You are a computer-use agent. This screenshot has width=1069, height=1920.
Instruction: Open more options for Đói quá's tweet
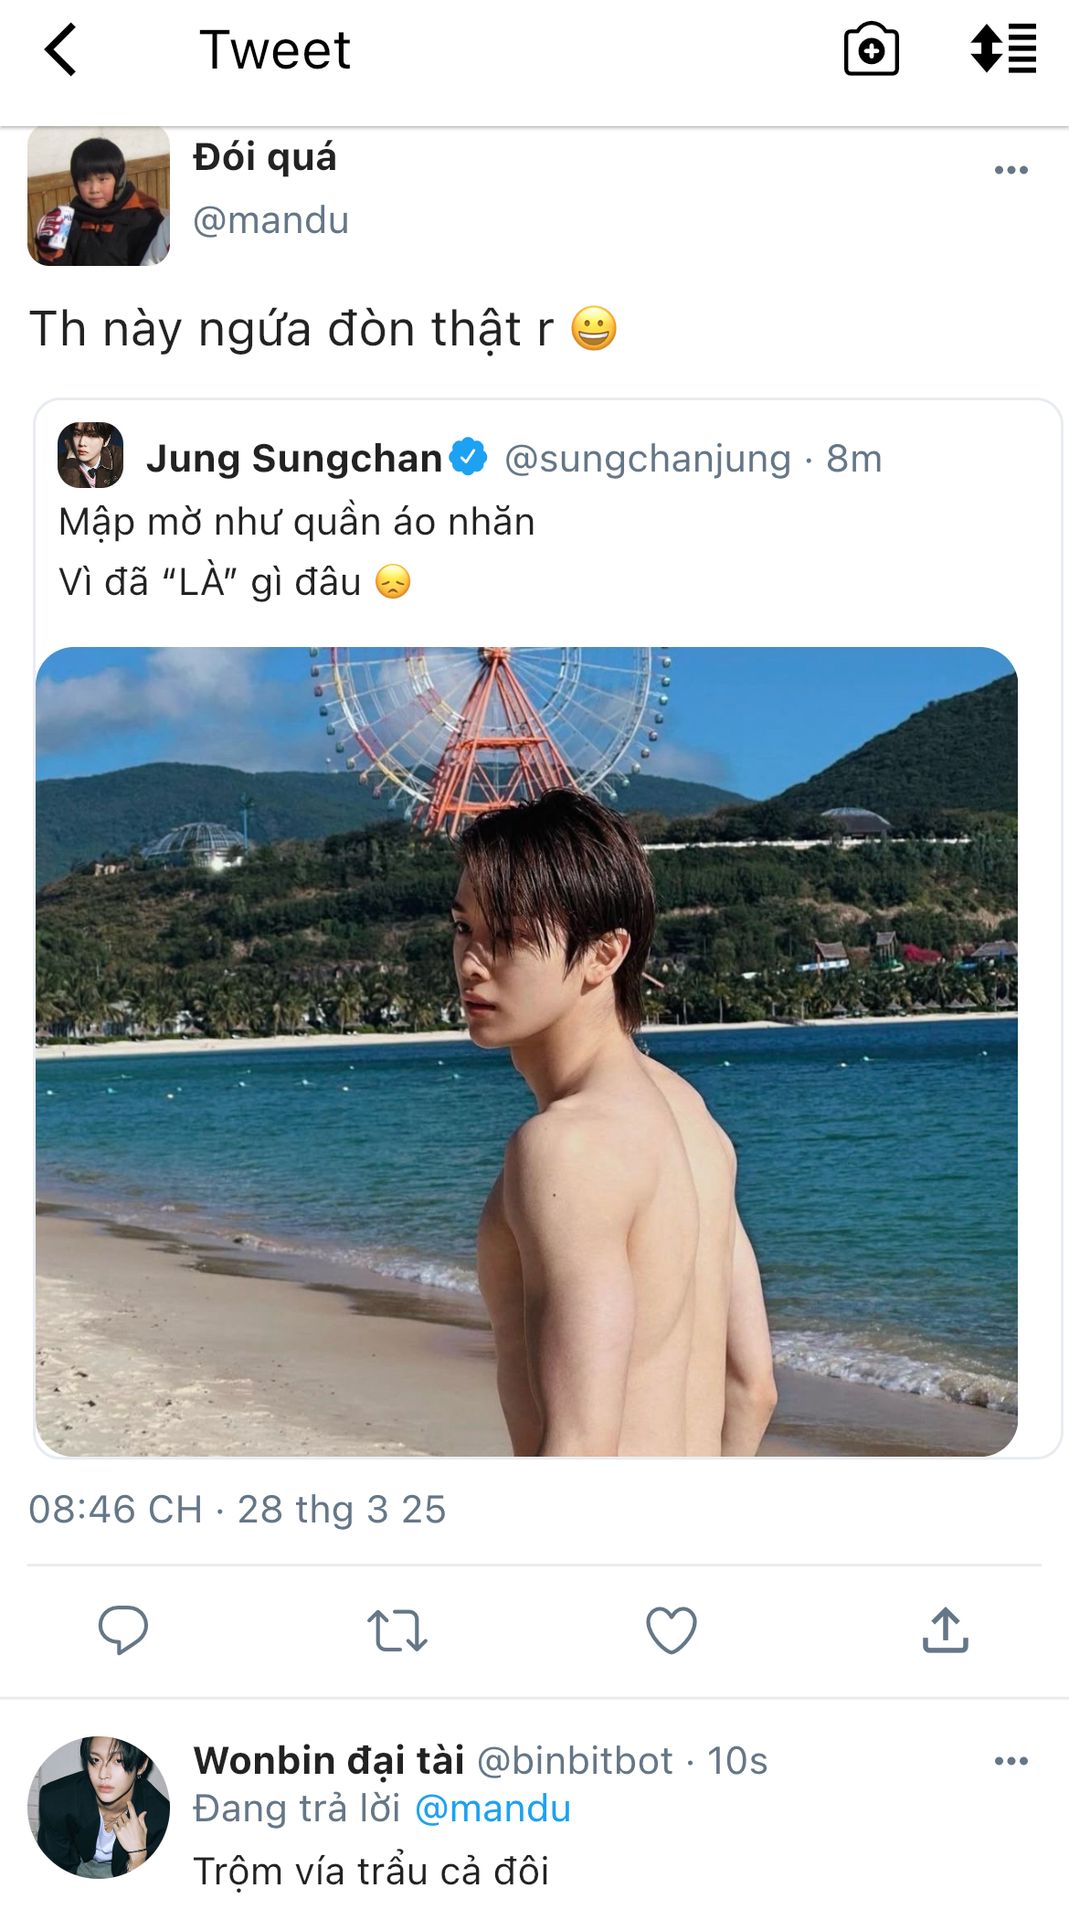pyautogui.click(x=1011, y=170)
